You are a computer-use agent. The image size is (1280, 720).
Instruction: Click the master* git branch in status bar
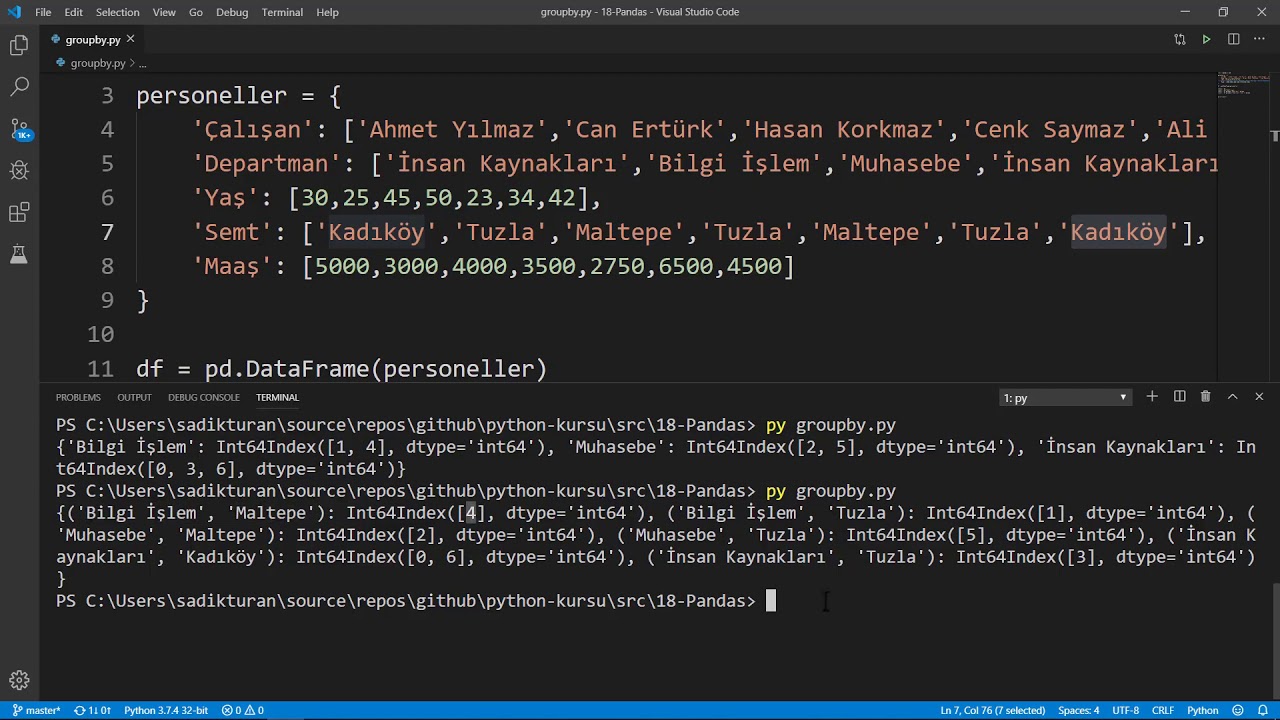coord(37,710)
